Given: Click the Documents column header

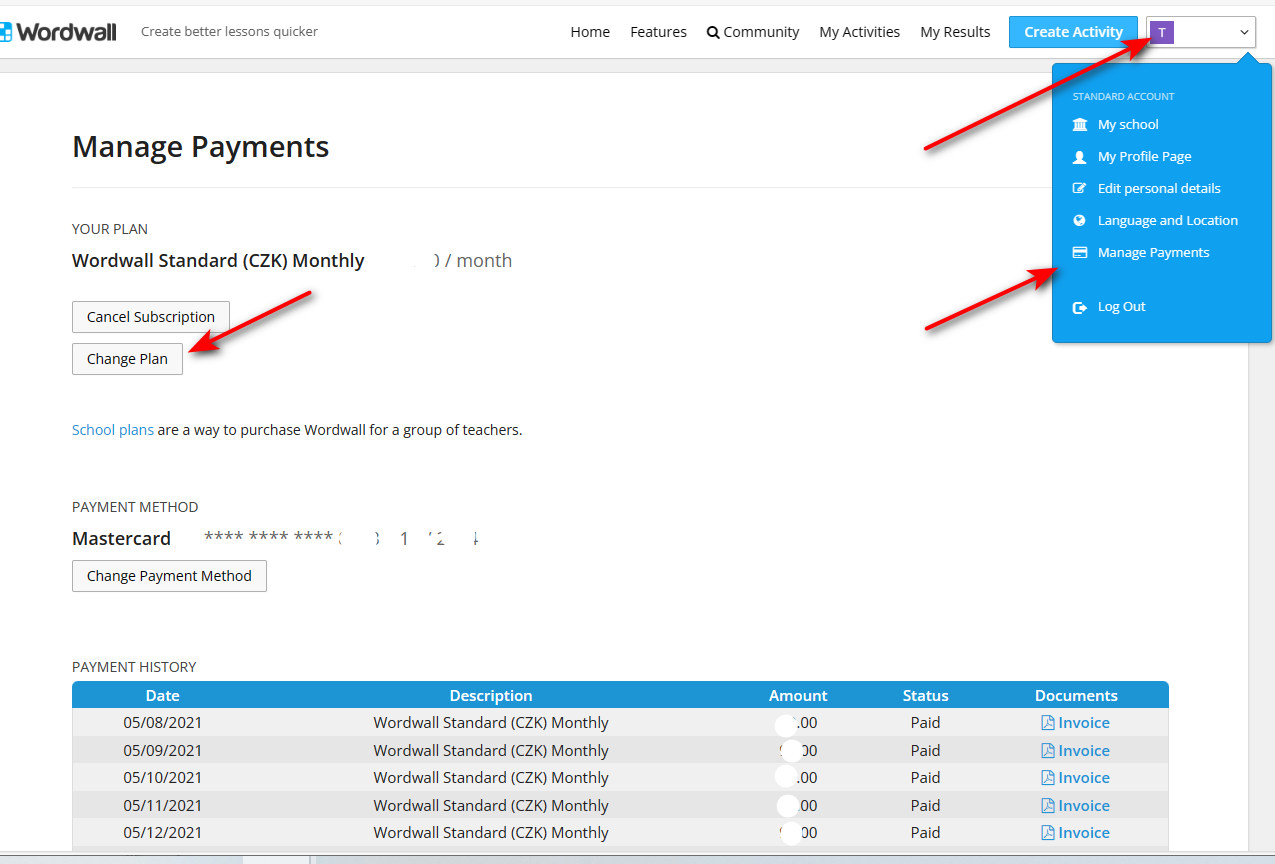Looking at the screenshot, I should click(1076, 696).
